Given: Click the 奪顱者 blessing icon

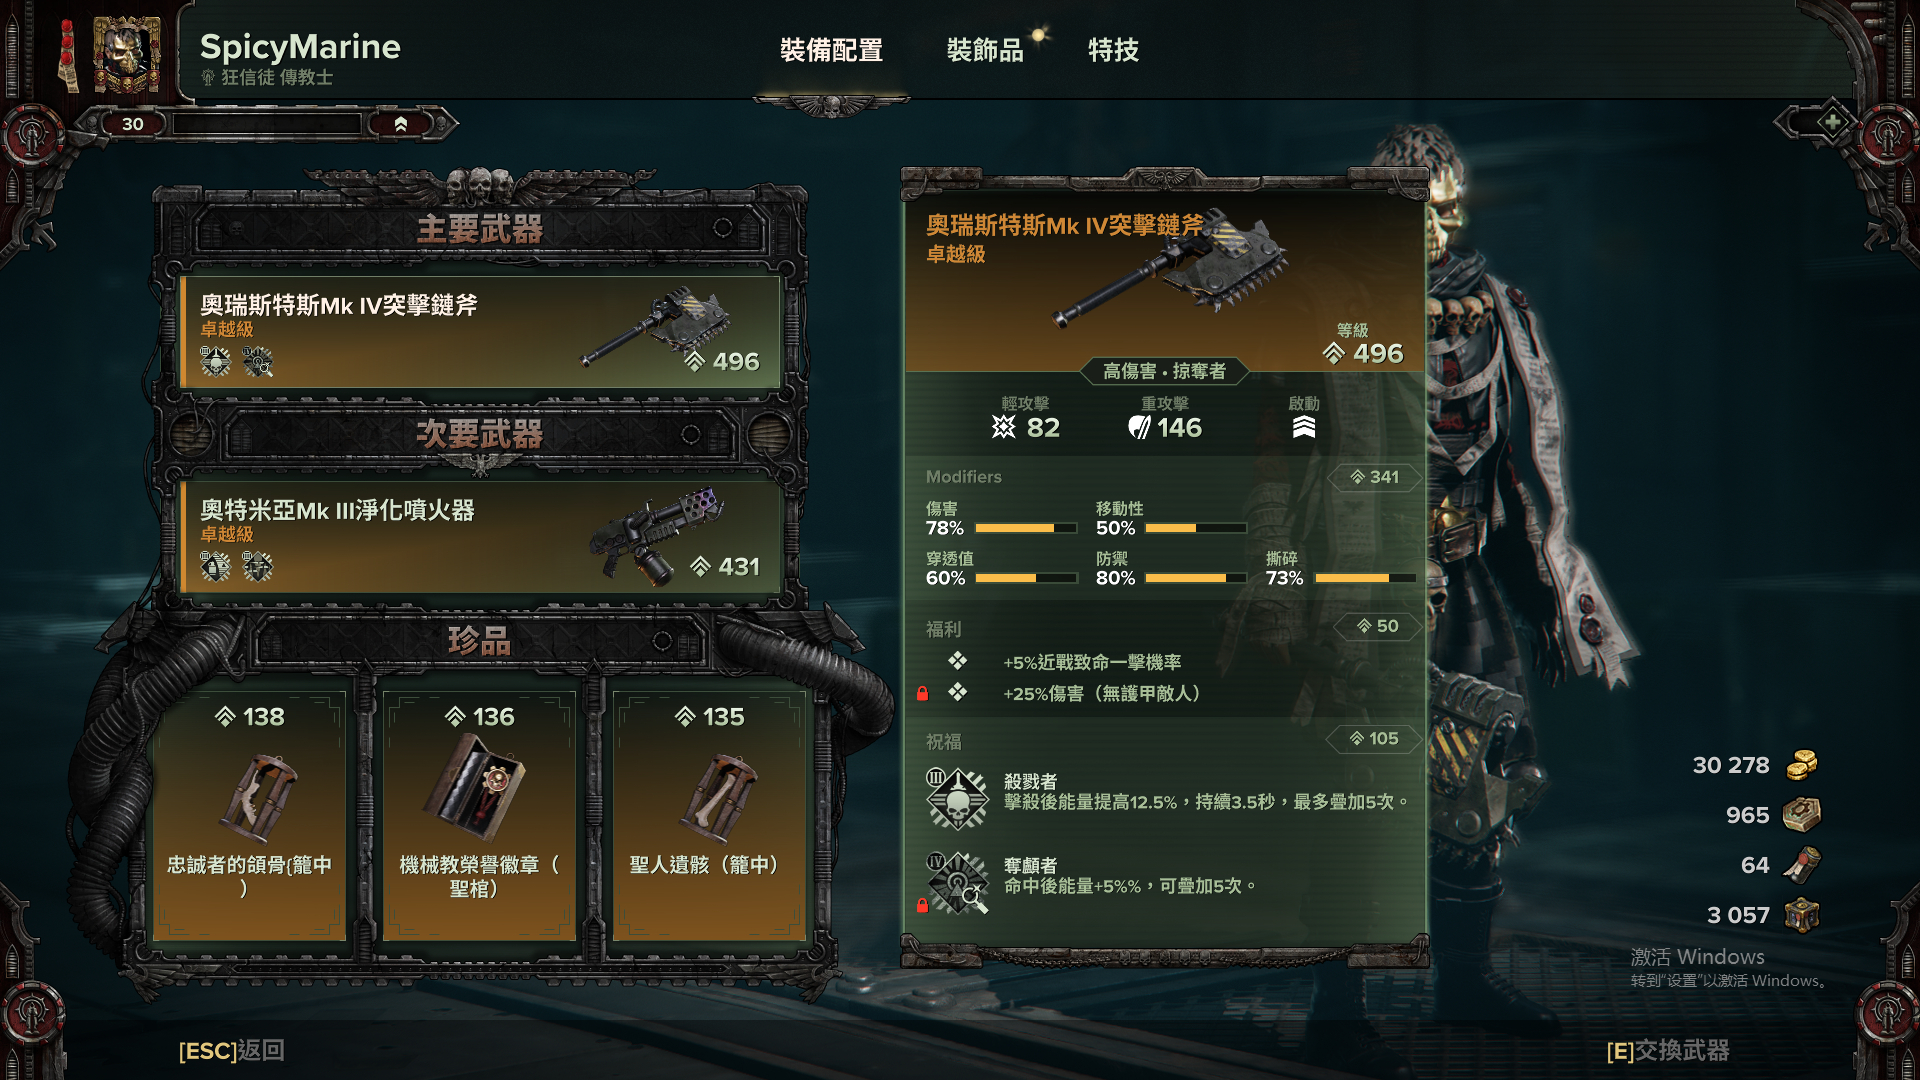Looking at the screenshot, I should coord(957,882).
